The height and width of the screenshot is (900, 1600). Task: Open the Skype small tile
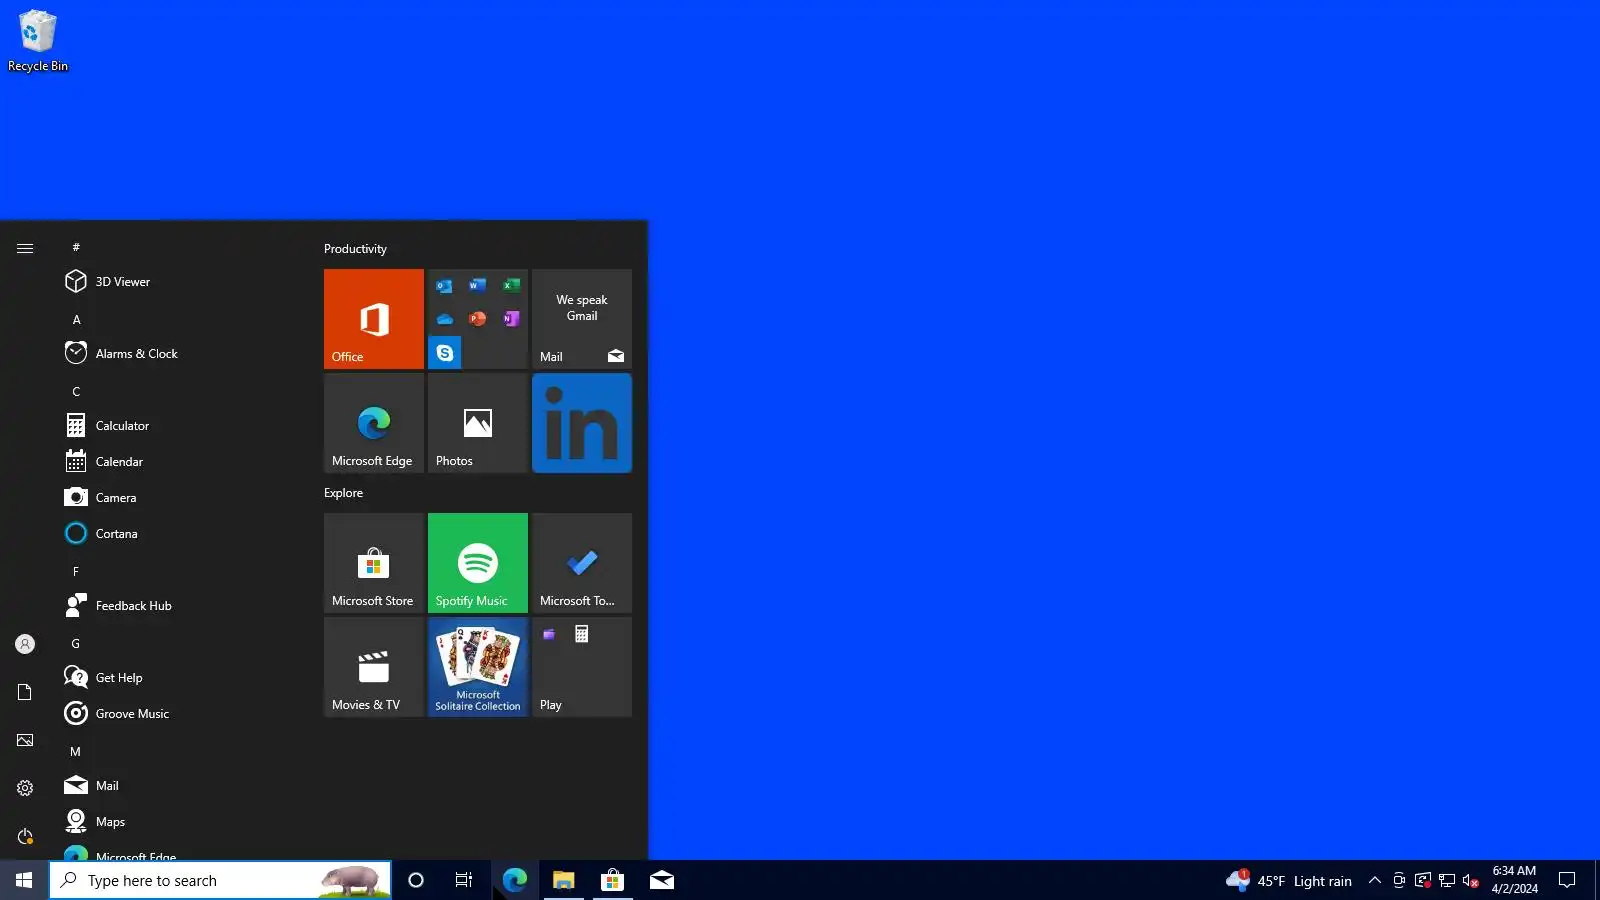(444, 353)
